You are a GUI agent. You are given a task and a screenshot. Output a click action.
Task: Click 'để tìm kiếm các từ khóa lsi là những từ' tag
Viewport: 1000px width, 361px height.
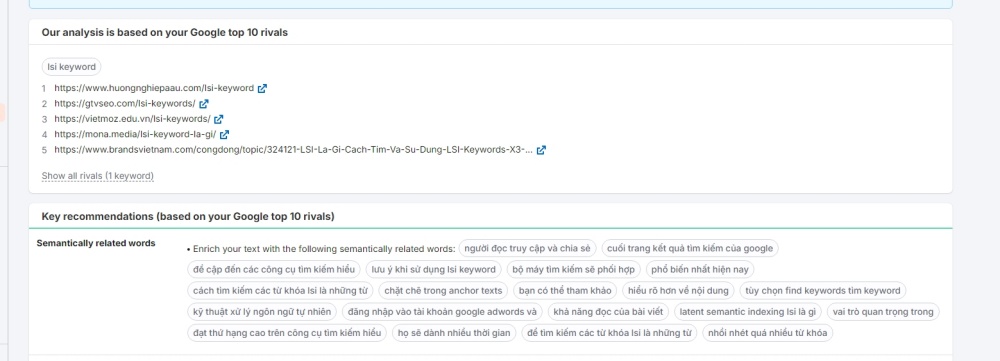pyautogui.click(x=609, y=333)
